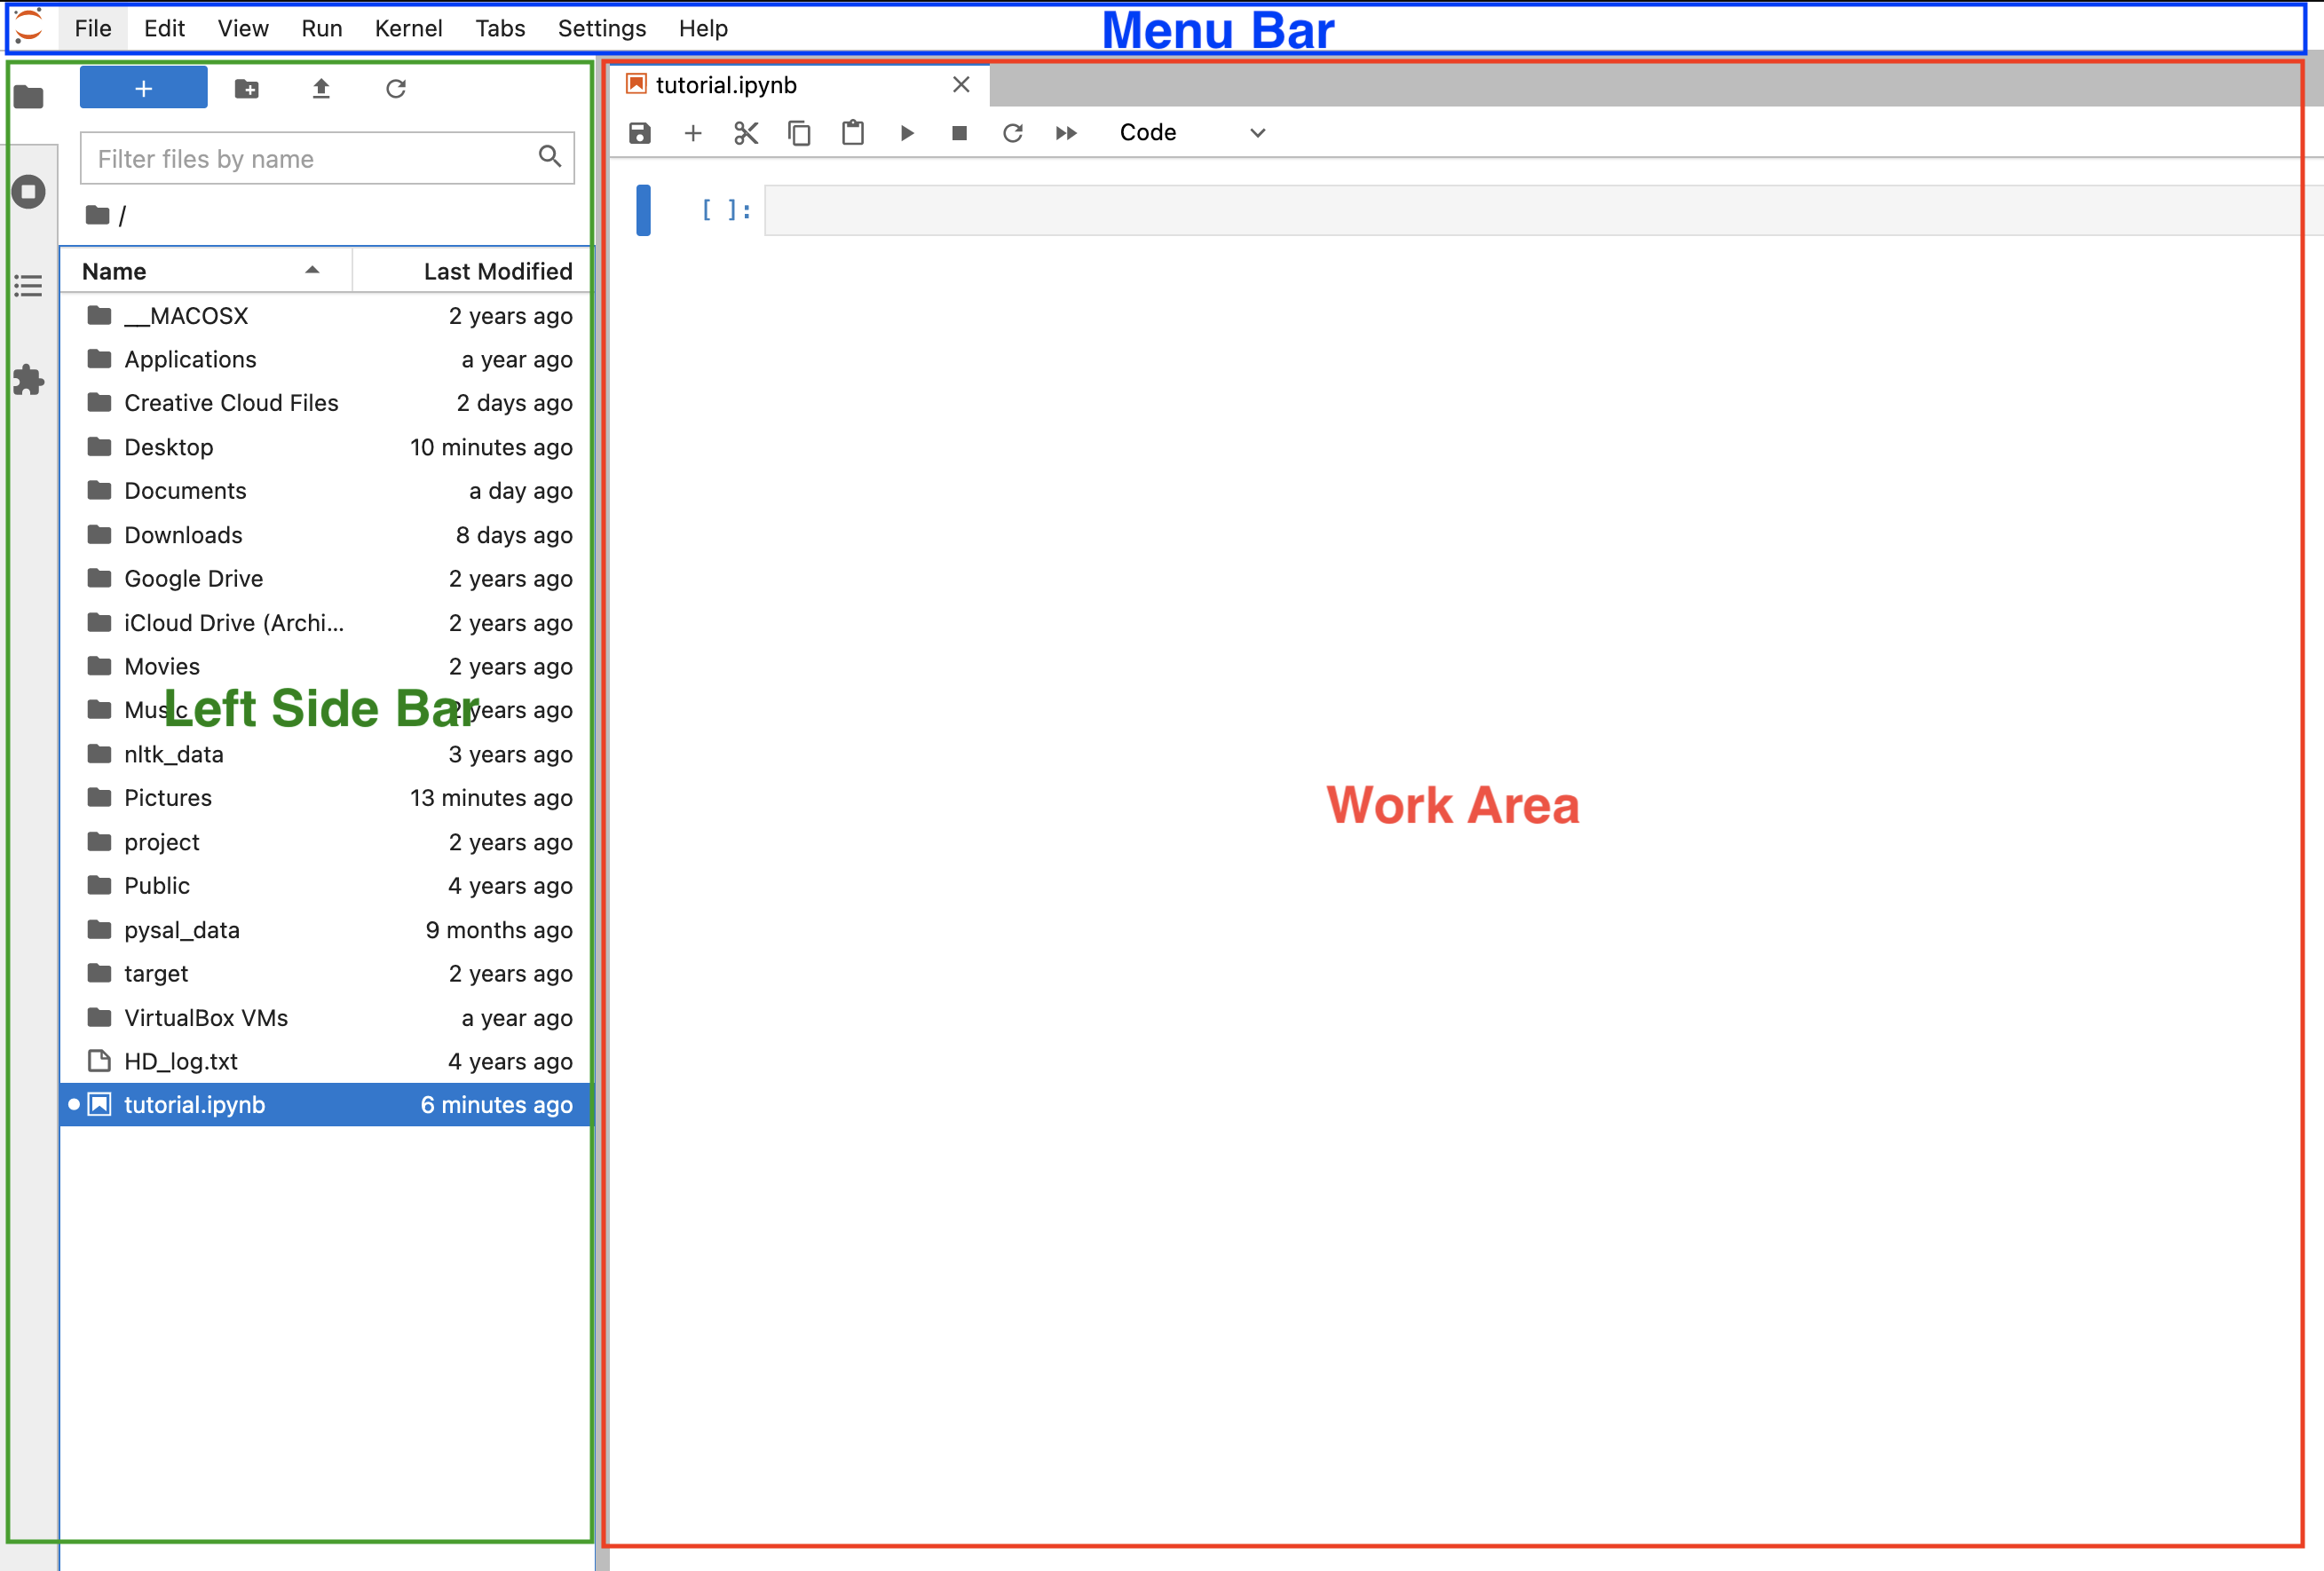Viewport: 2324px width, 1571px height.
Task: Open the Kernel menu
Action: tap(408, 28)
